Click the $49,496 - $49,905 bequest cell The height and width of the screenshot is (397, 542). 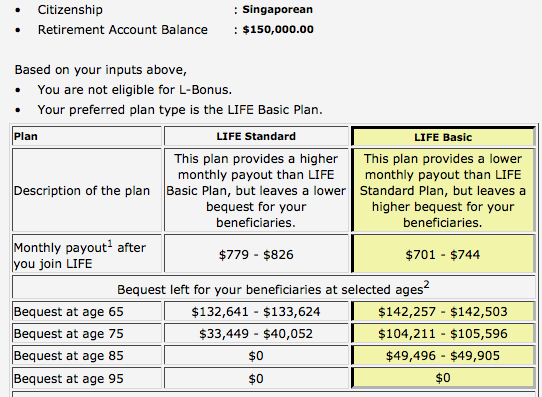pyautogui.click(x=443, y=356)
